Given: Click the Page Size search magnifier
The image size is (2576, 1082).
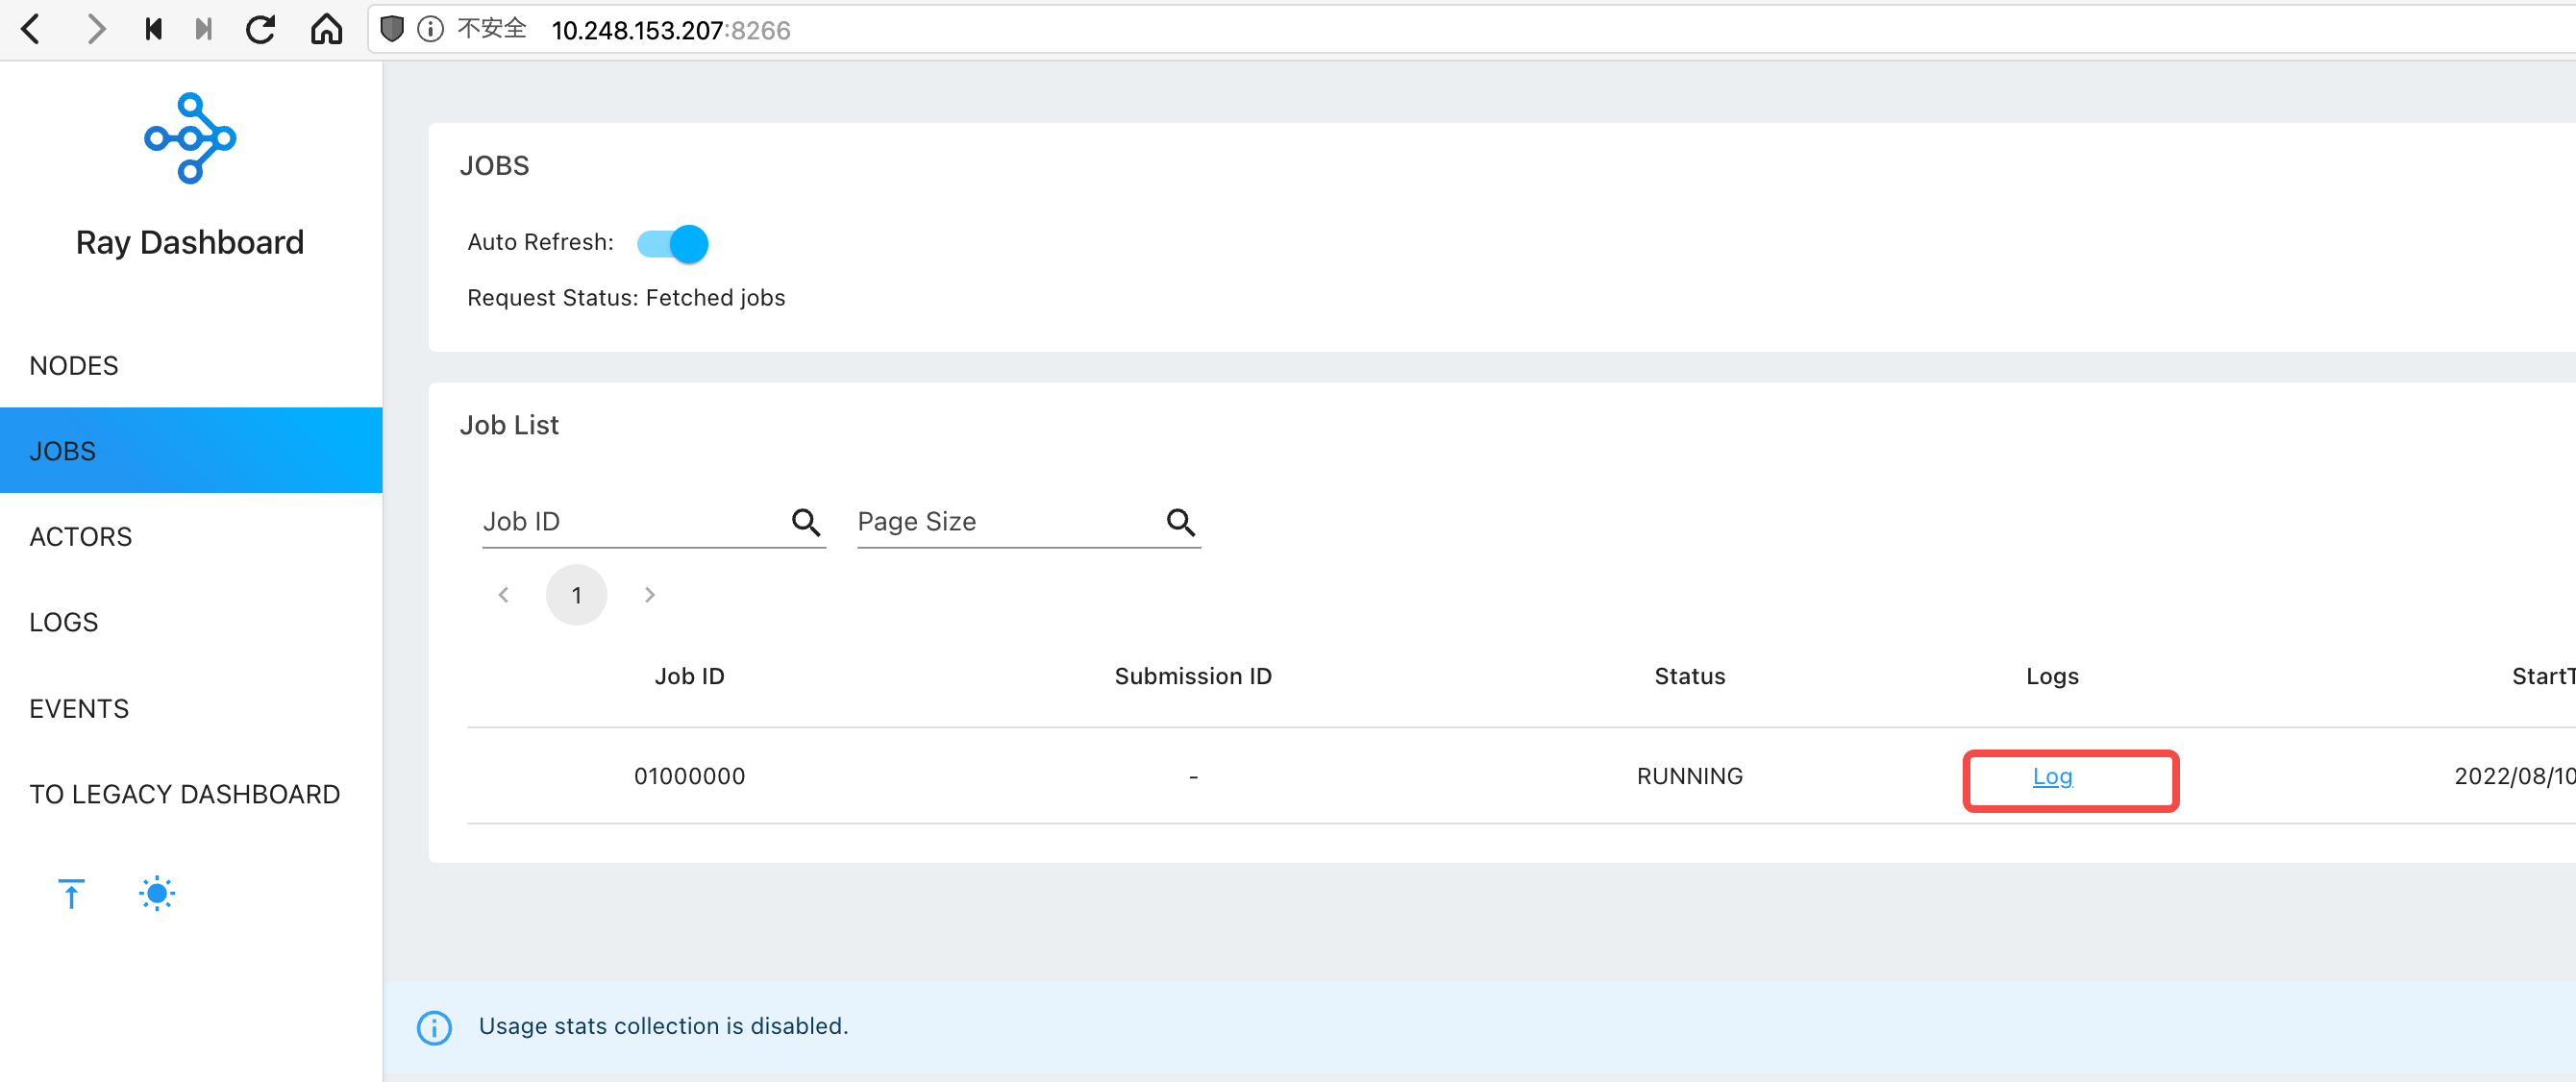Looking at the screenshot, I should point(1180,521).
